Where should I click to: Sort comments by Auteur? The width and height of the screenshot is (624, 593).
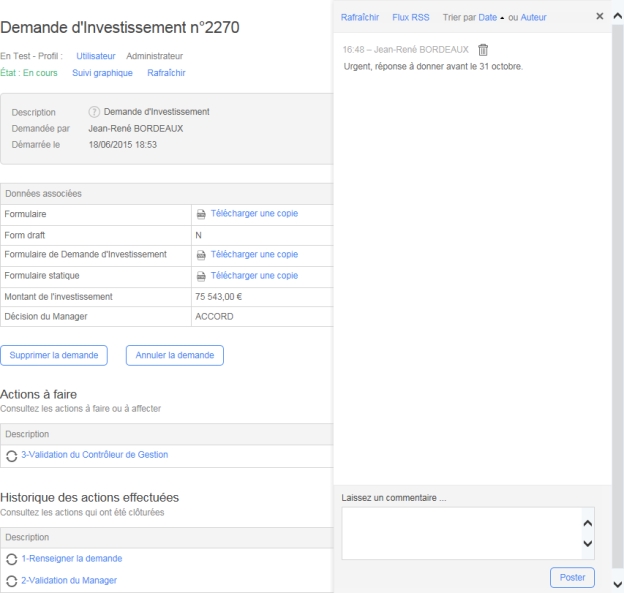click(534, 17)
